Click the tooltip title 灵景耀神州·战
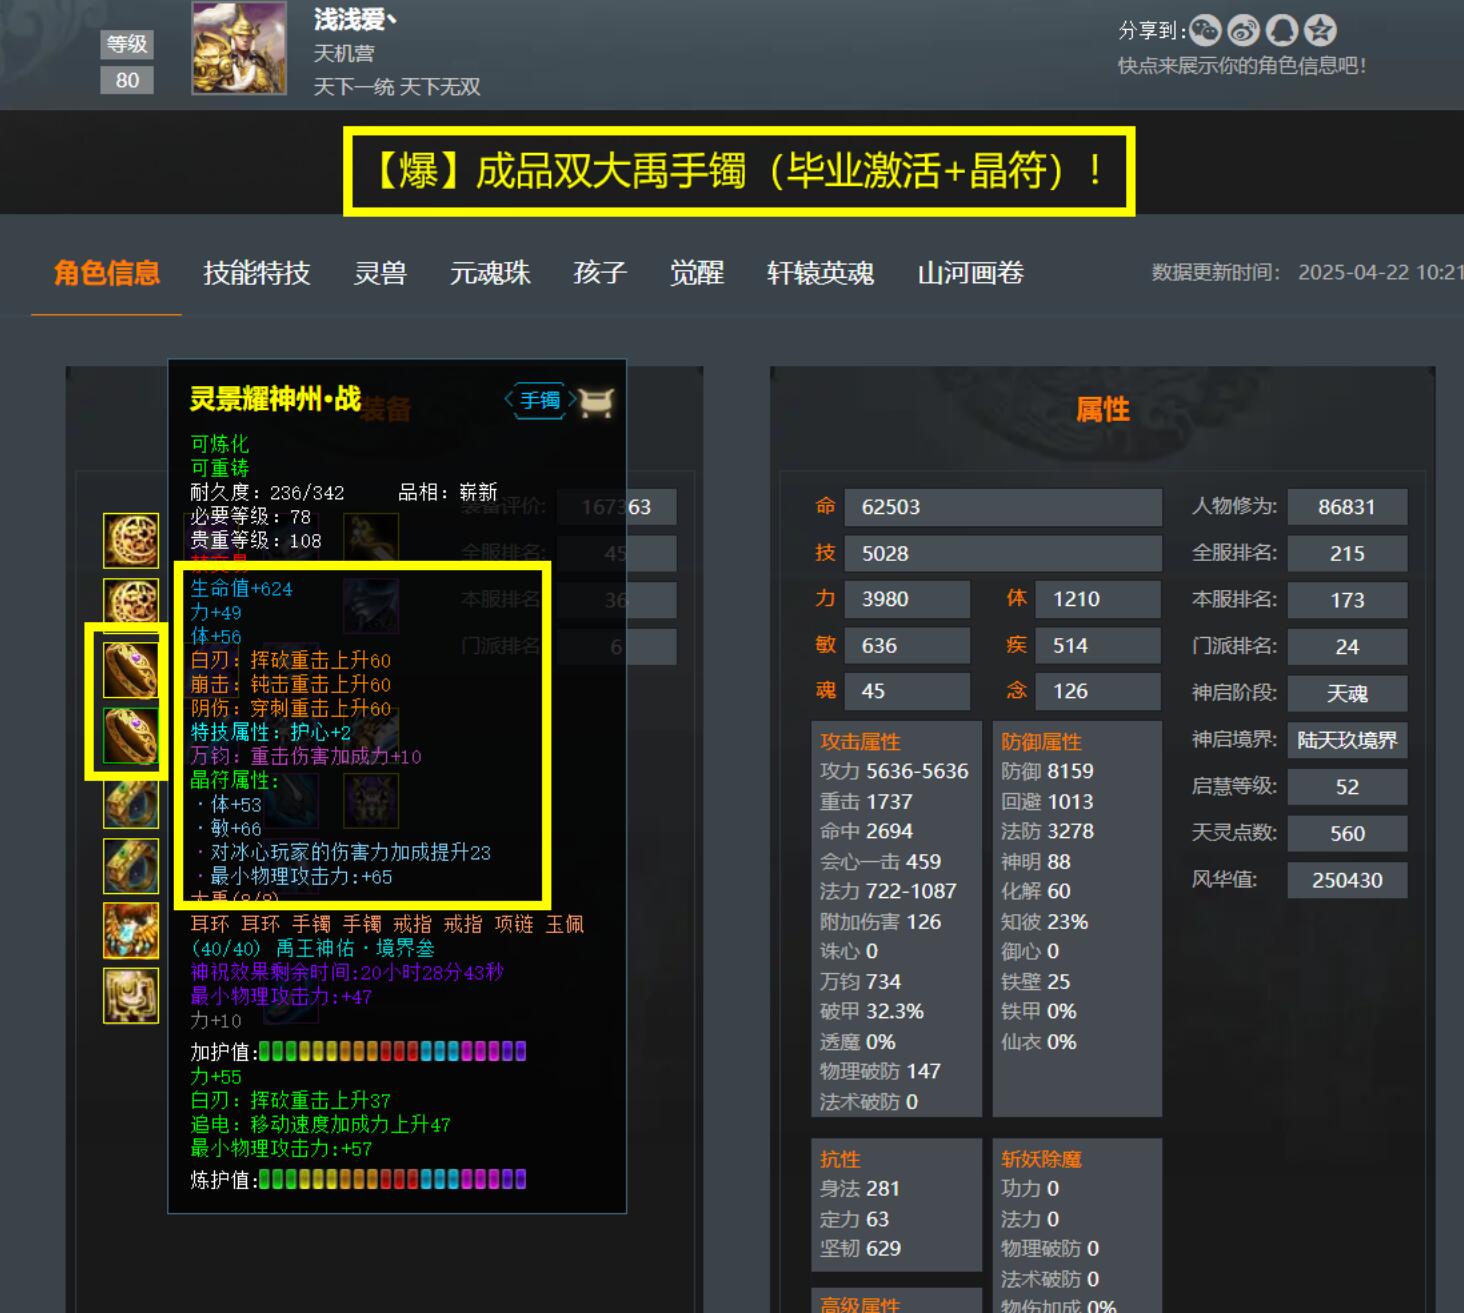Screen dimensions: 1464x1313 [275, 398]
